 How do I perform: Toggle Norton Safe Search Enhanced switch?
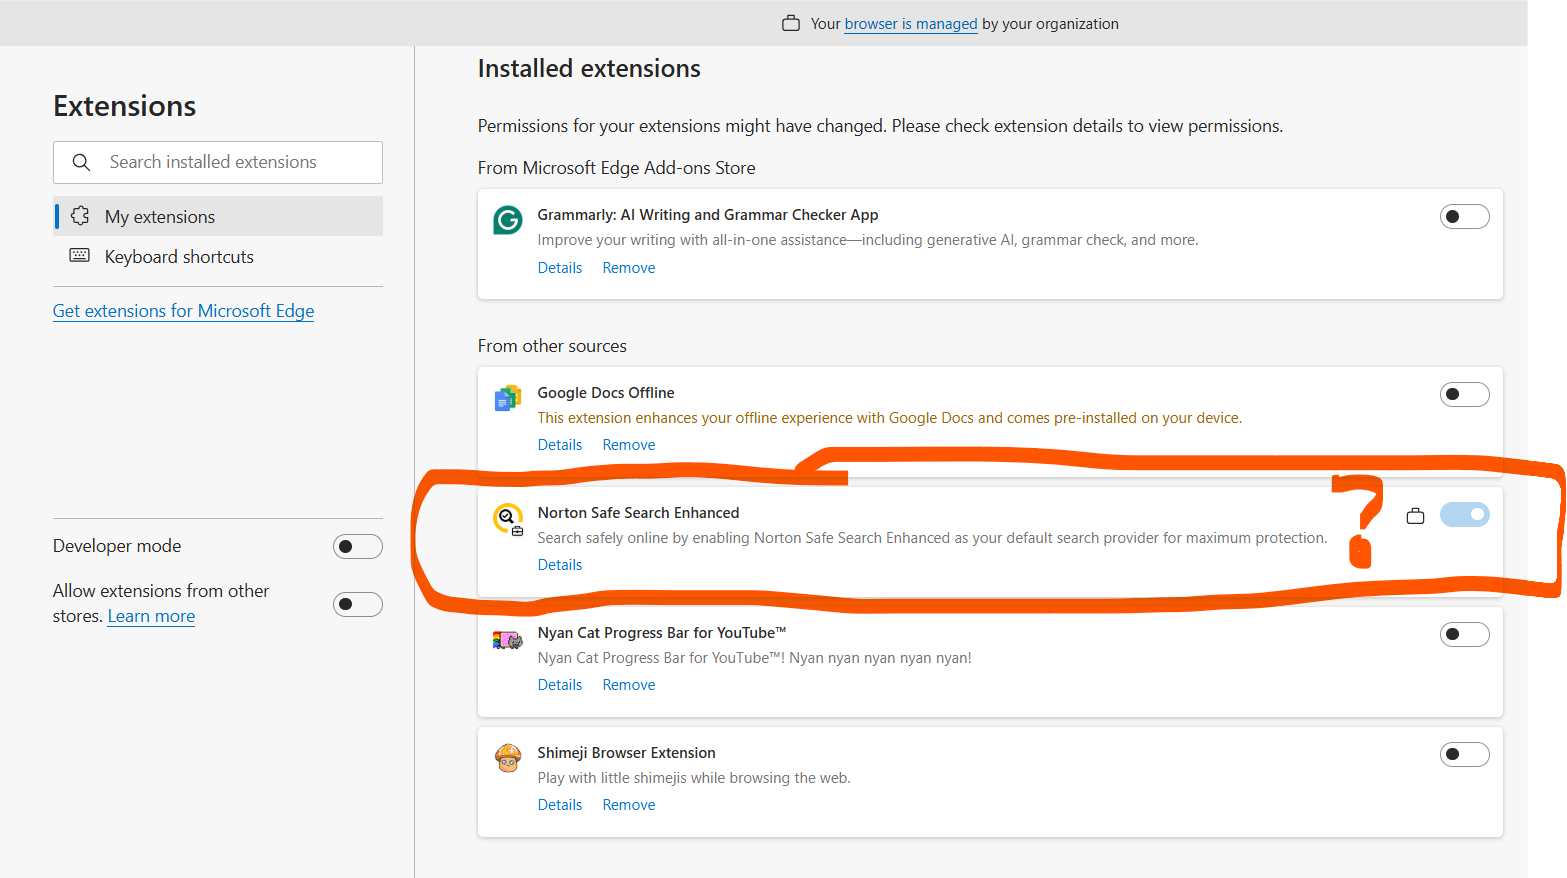[x=1464, y=515]
